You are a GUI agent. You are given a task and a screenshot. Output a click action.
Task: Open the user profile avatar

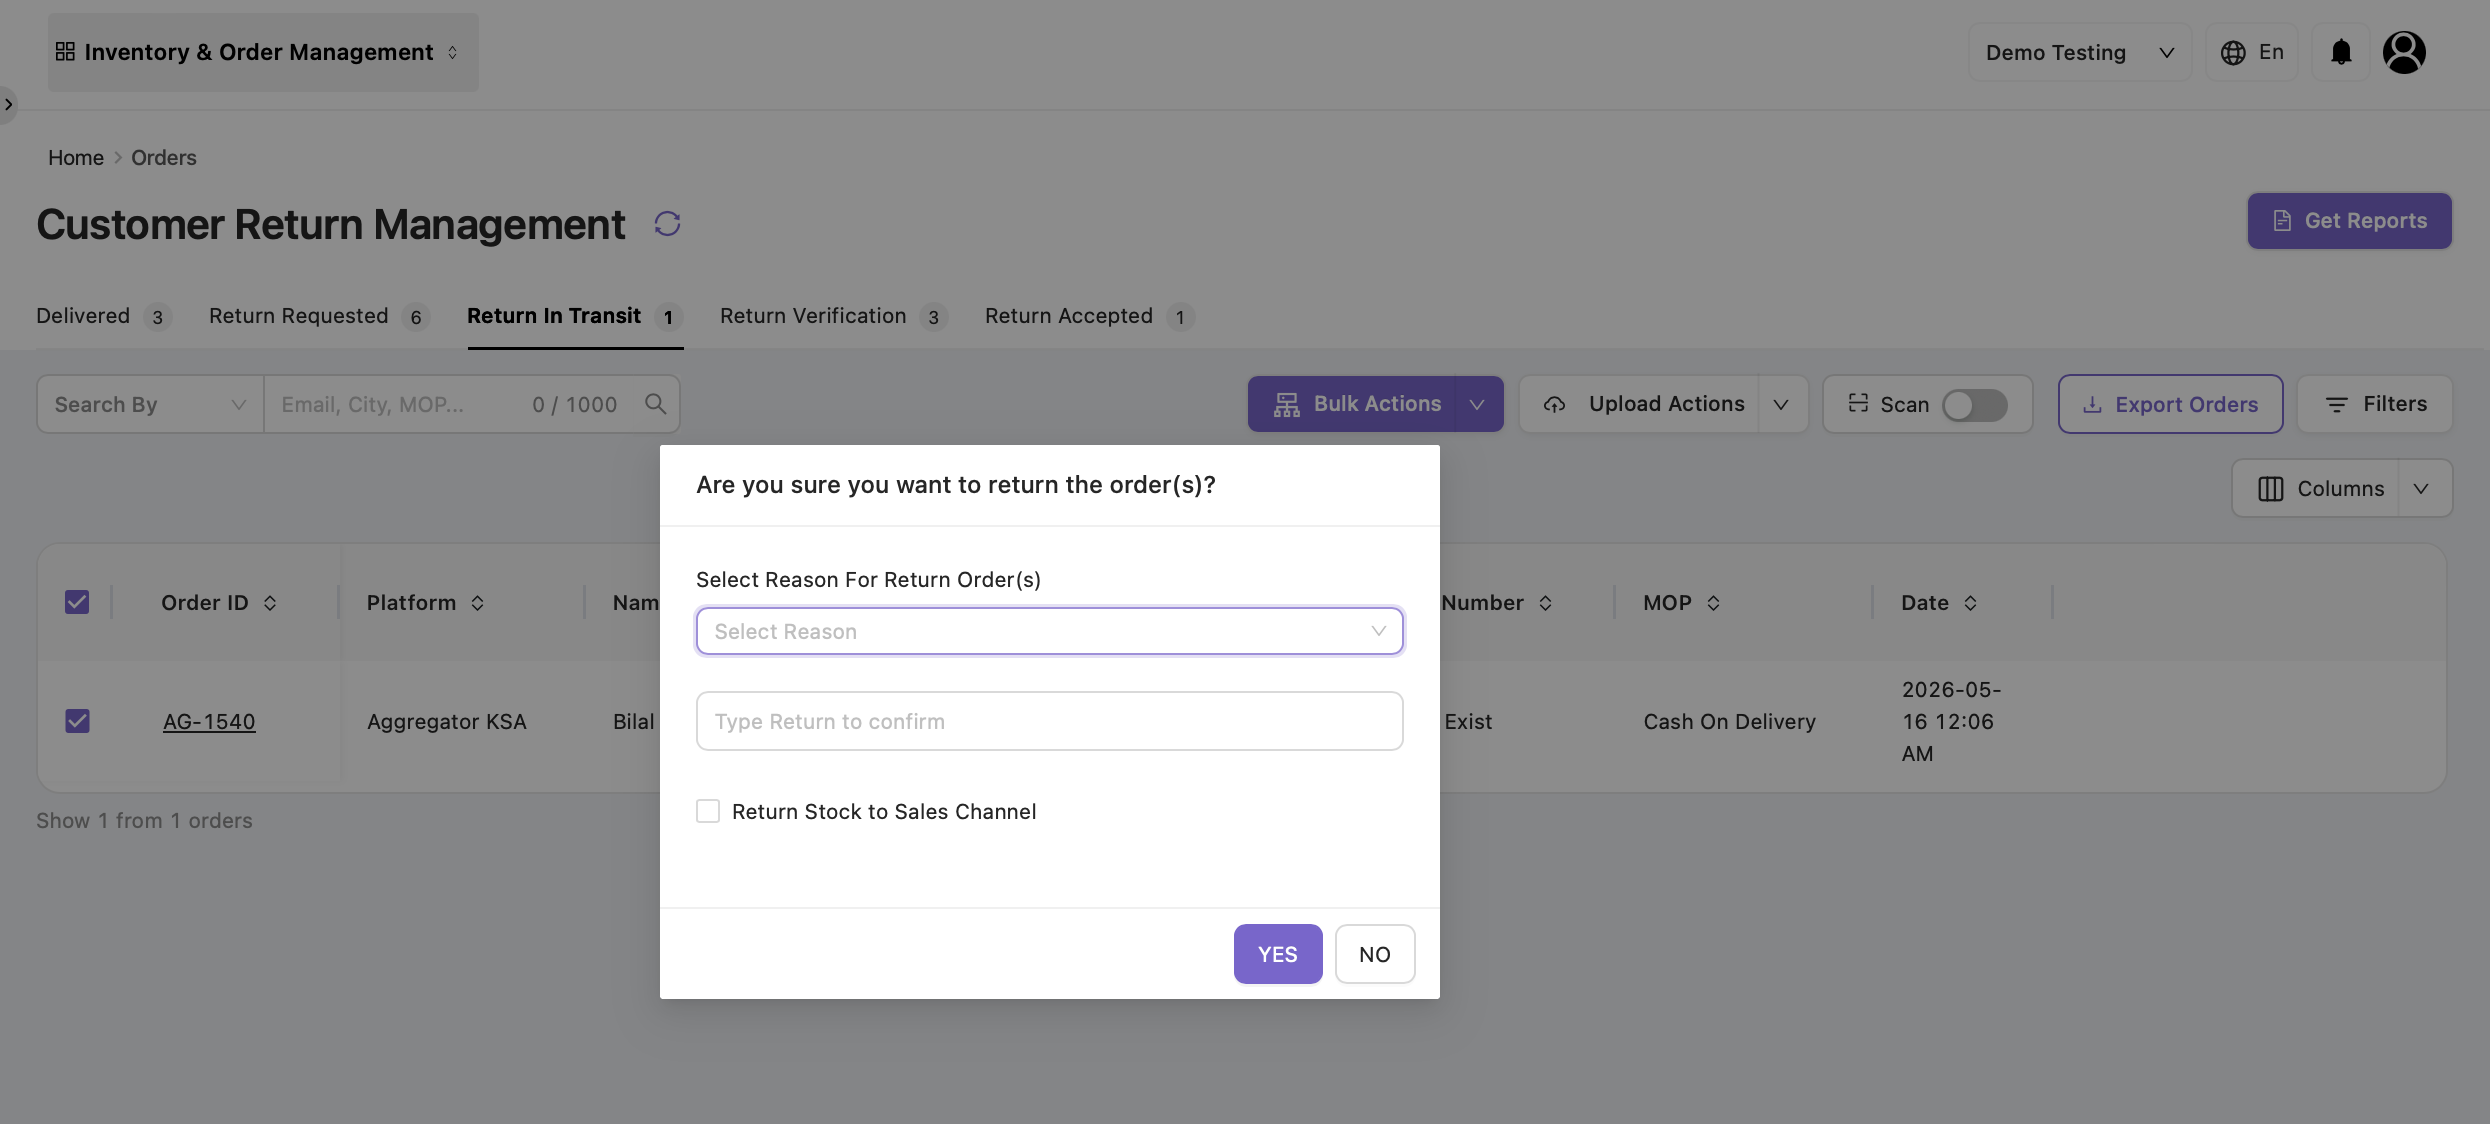(x=2404, y=52)
